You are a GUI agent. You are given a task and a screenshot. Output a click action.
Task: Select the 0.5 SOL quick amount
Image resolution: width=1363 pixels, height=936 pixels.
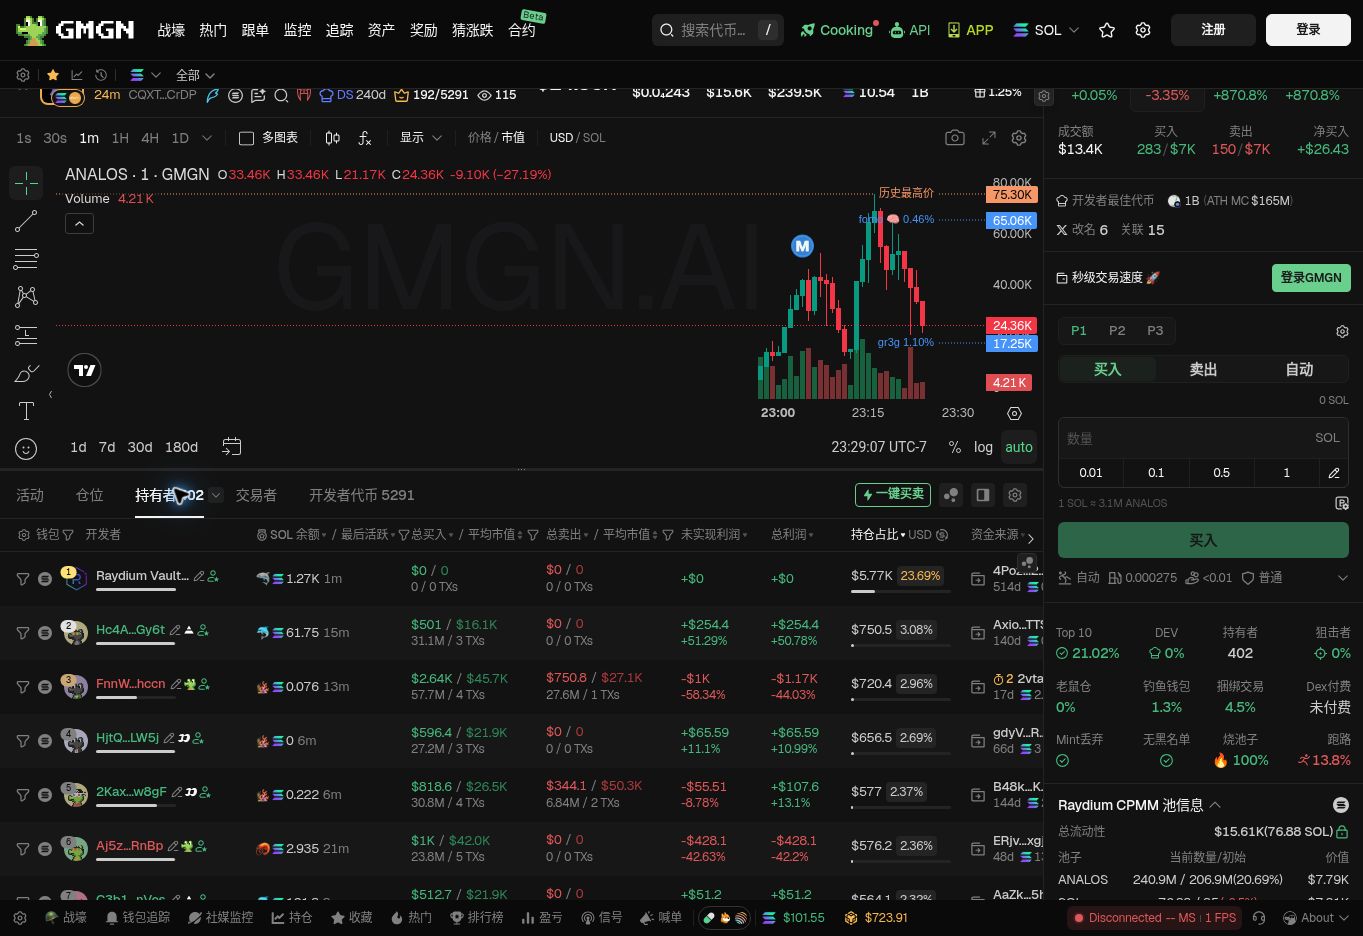[1221, 472]
